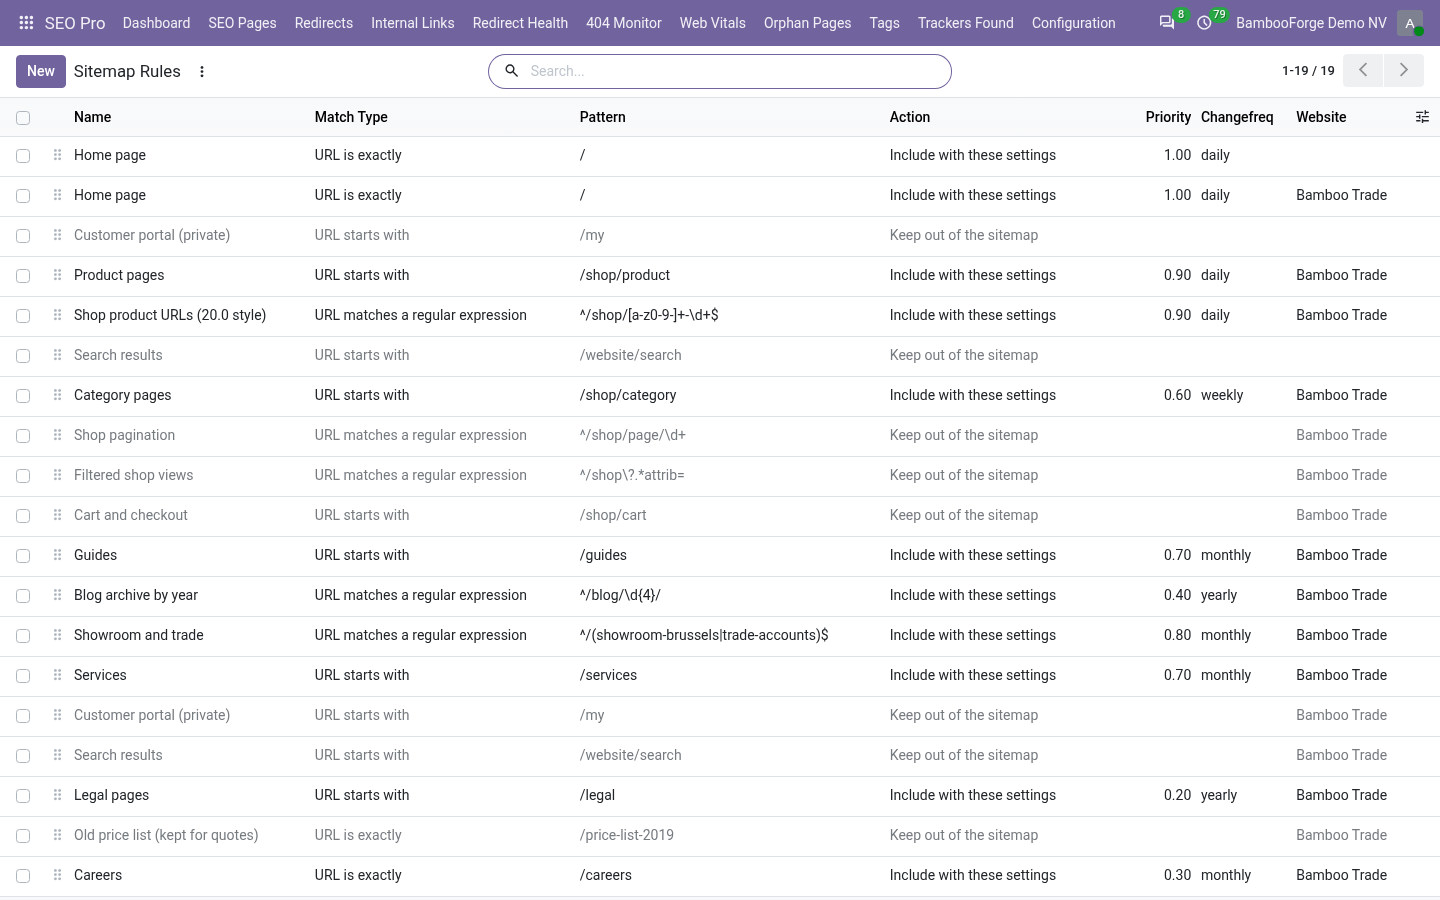Open the Web Vitals menu link
The height and width of the screenshot is (900, 1440).
tap(712, 22)
